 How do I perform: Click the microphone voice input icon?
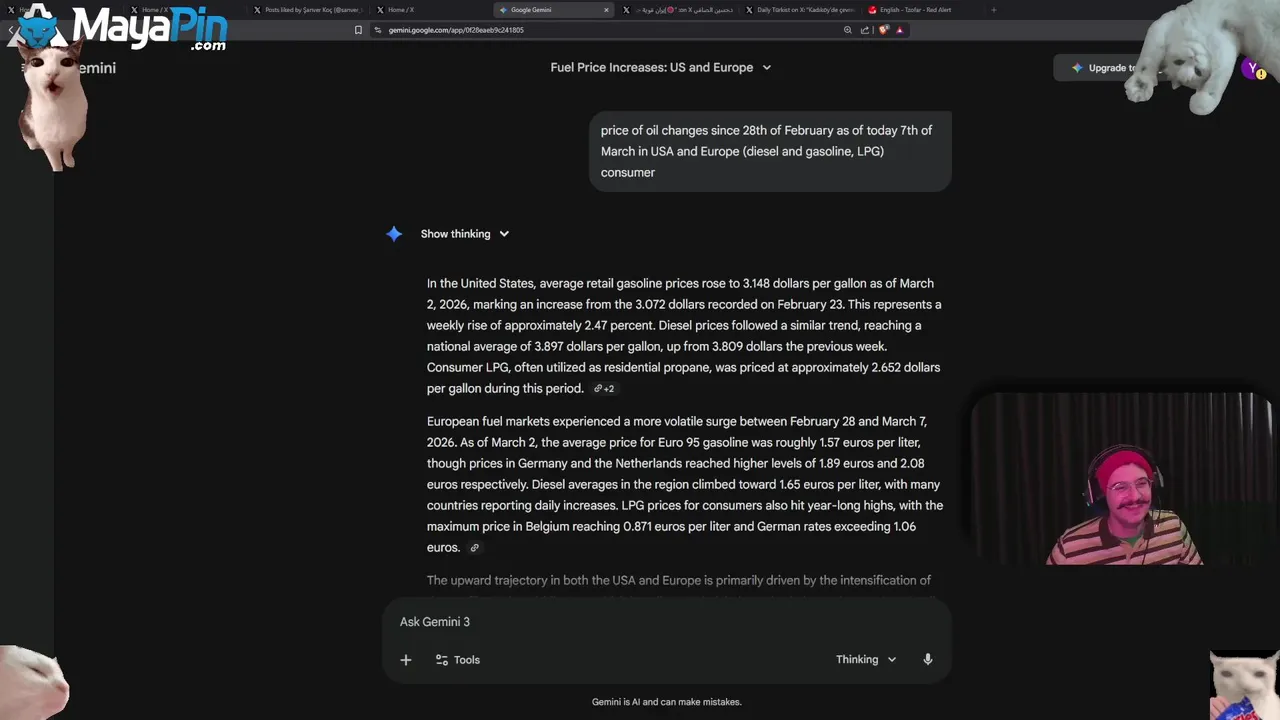tap(928, 660)
